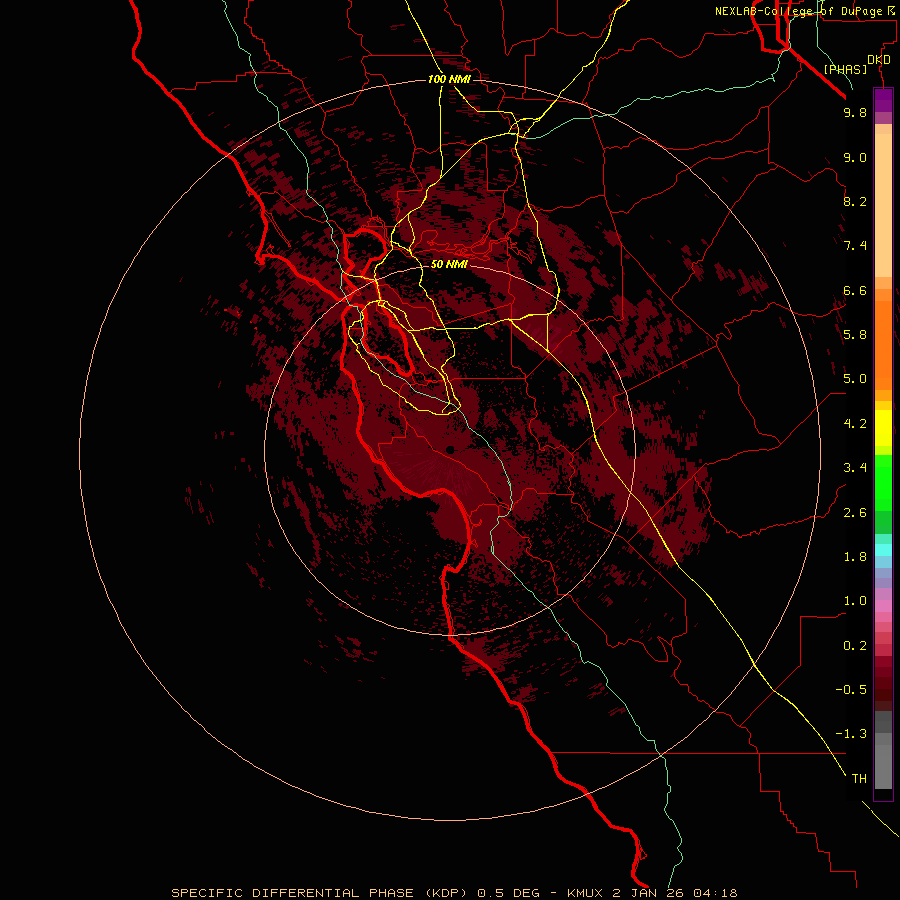Click the "100 NMI" range ring label
900x900 pixels.
tap(449, 79)
